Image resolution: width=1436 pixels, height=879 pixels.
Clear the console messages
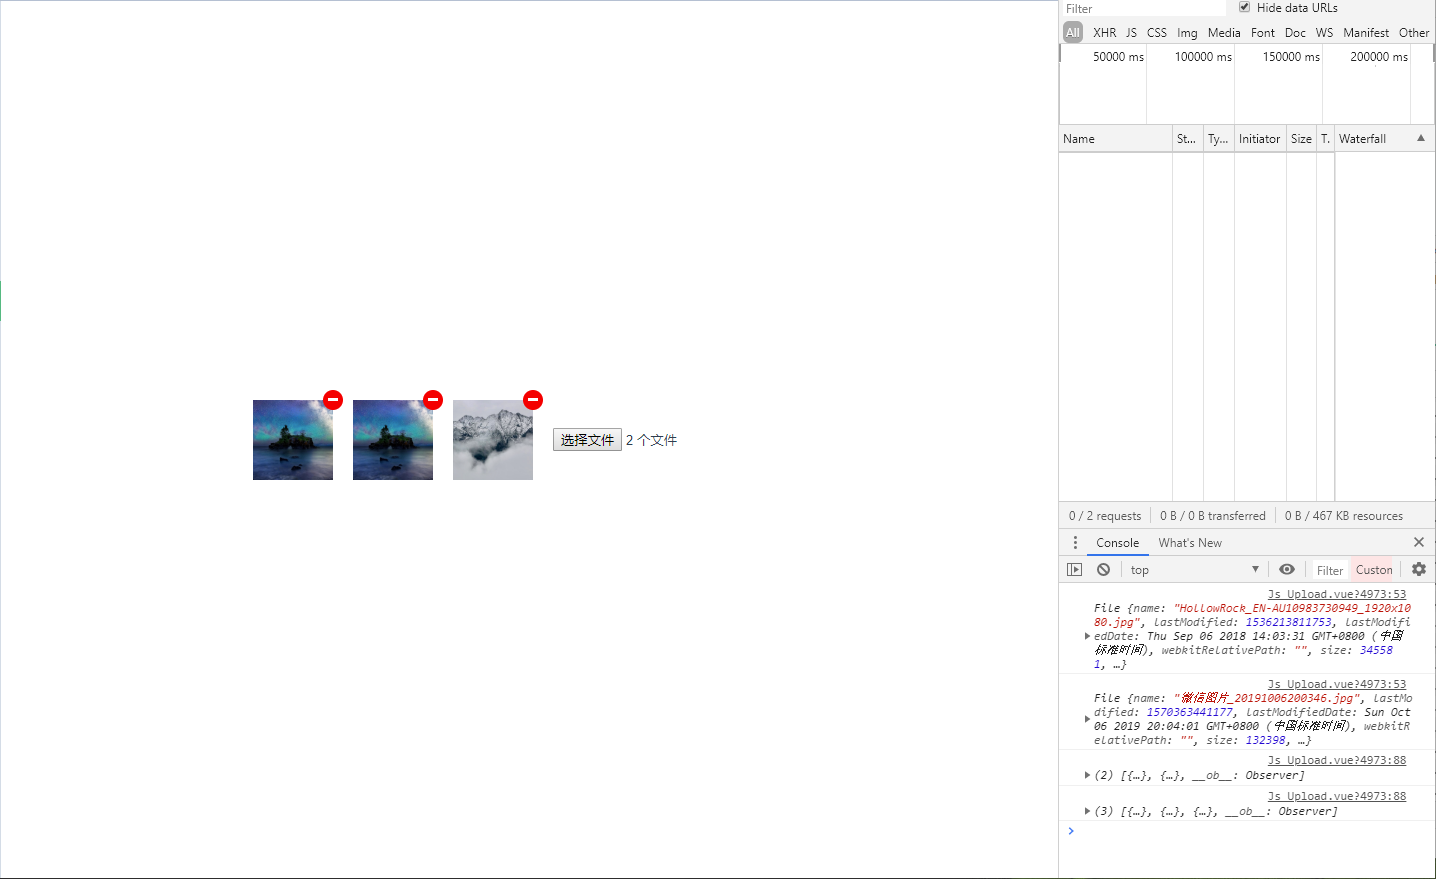[1103, 569]
